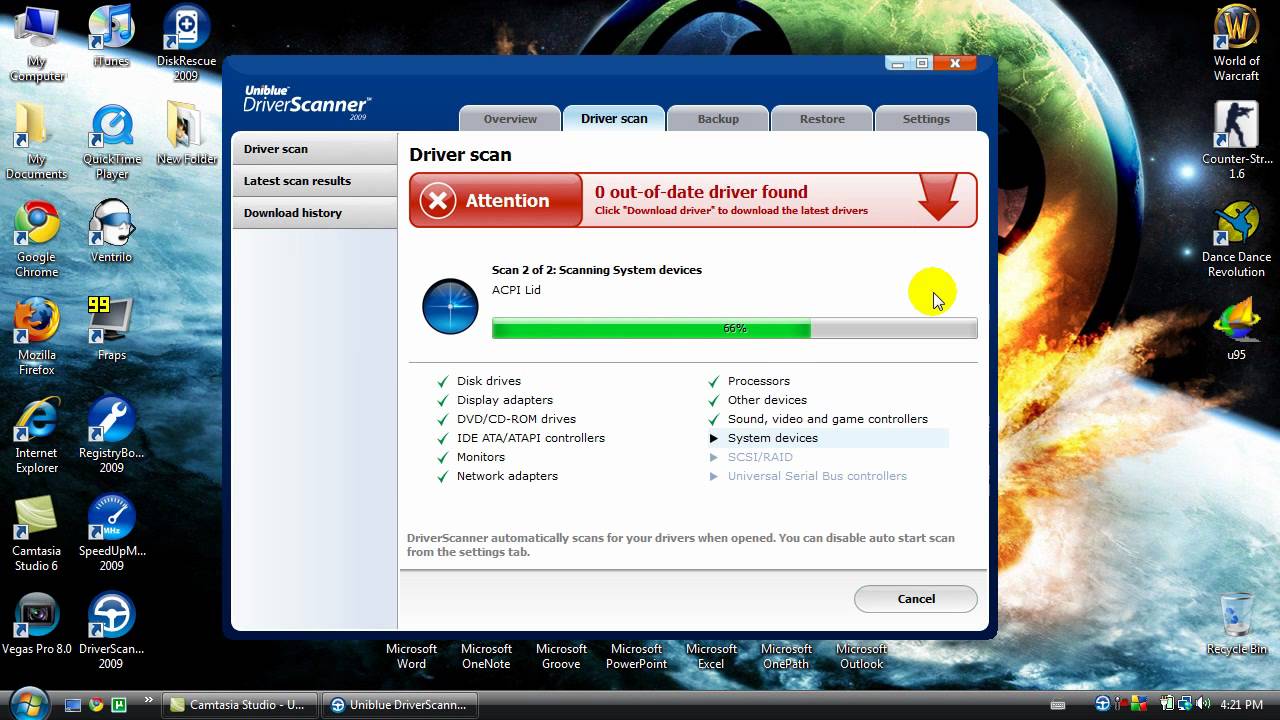The image size is (1280, 720).
Task: Select the Driver scan tab
Action: (x=614, y=118)
